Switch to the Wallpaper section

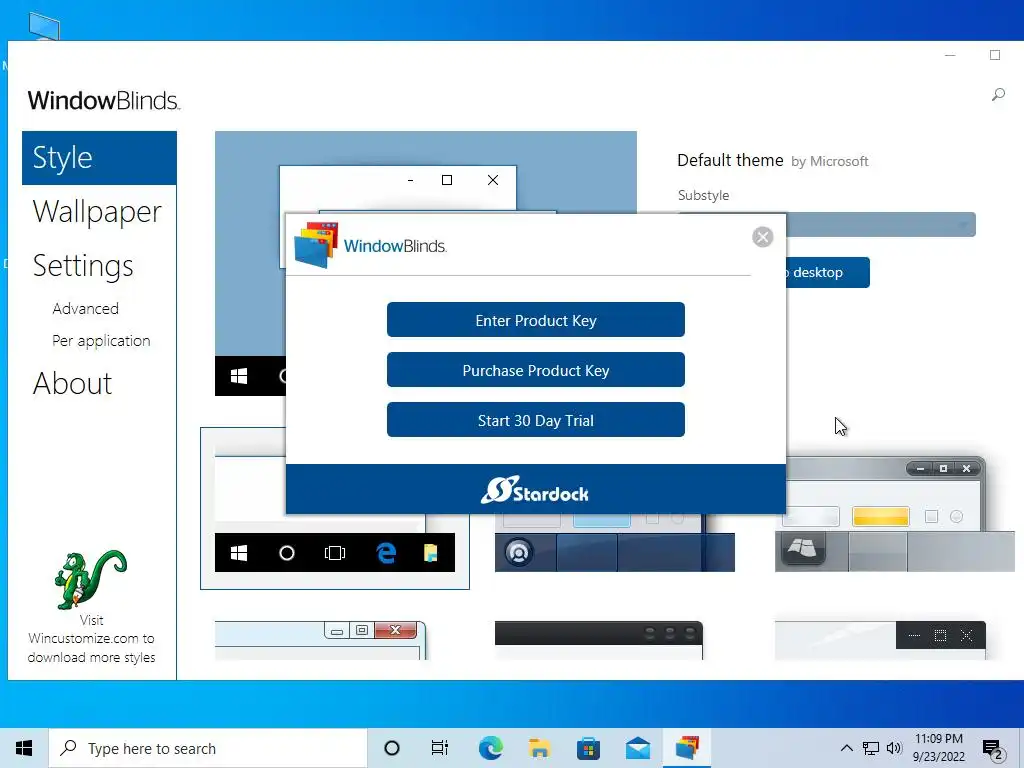[x=97, y=212]
